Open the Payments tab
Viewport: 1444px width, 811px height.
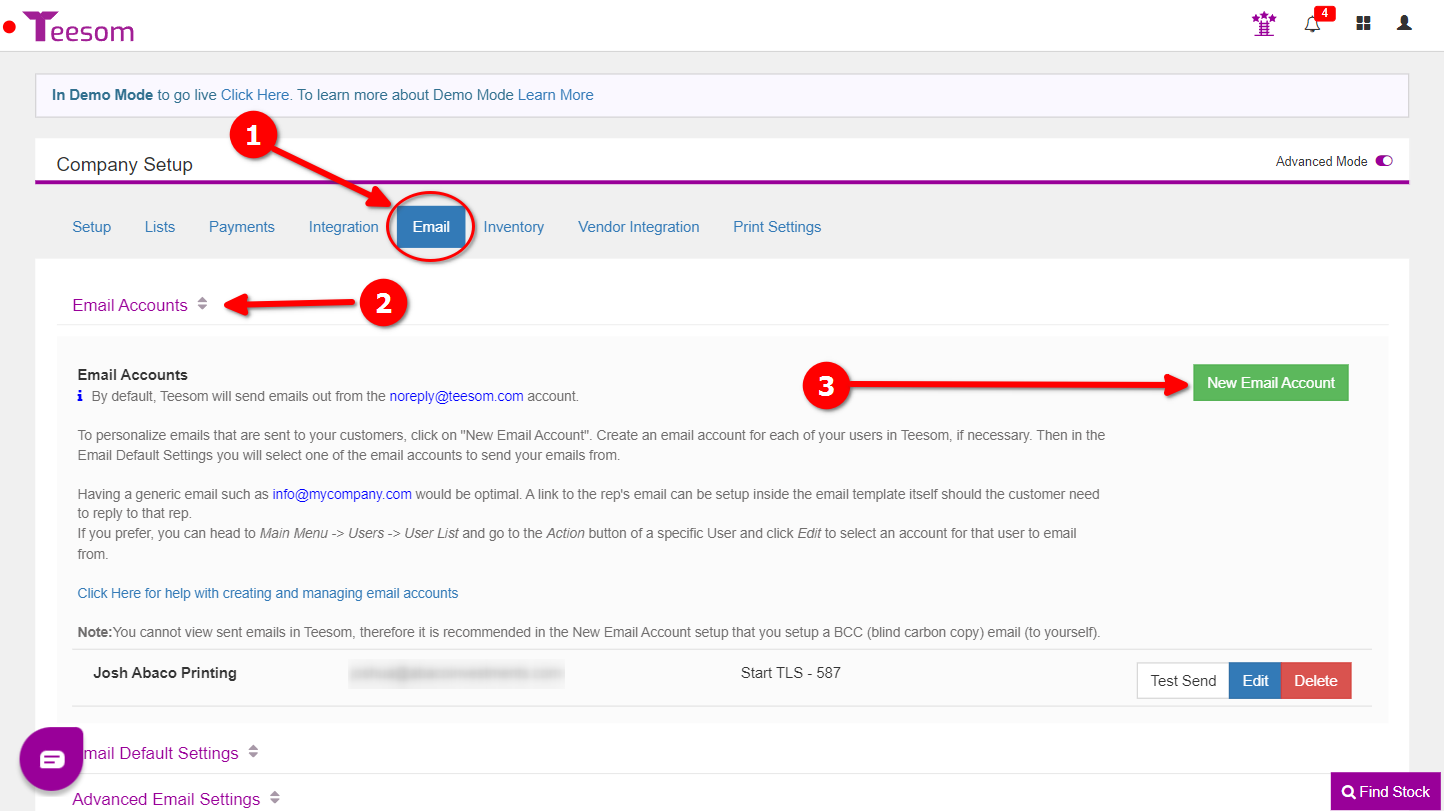242,227
